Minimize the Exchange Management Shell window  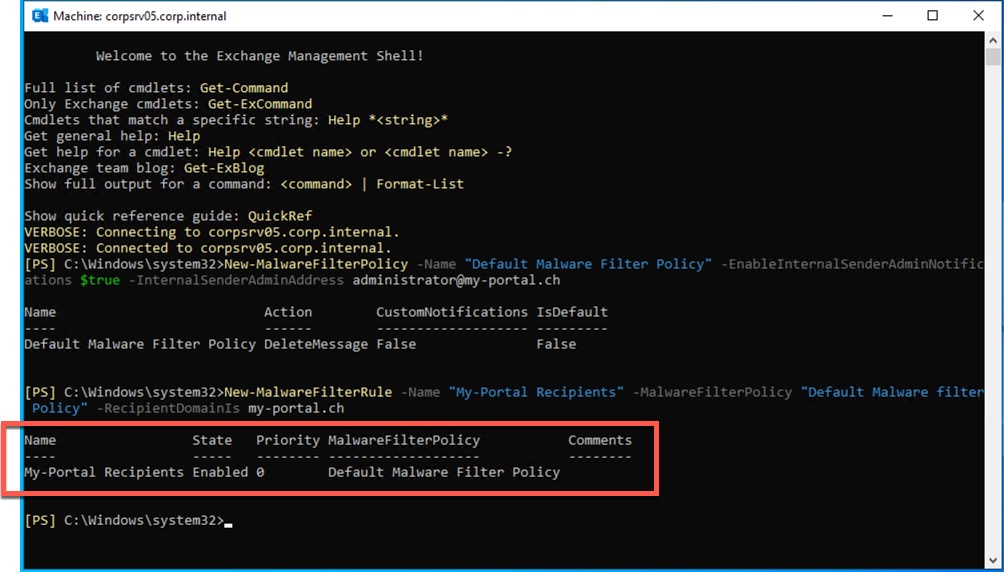click(885, 16)
